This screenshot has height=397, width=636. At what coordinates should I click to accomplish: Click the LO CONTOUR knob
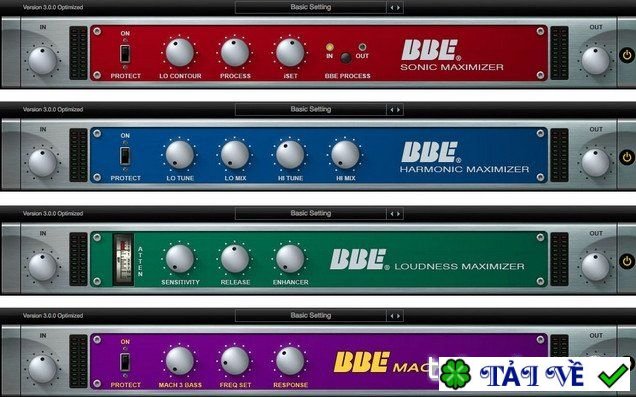pos(180,52)
